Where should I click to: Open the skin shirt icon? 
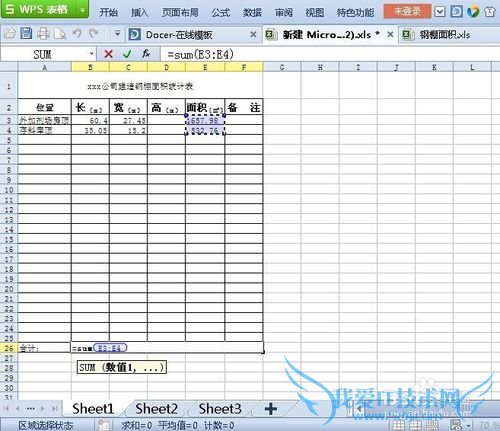tap(489, 12)
